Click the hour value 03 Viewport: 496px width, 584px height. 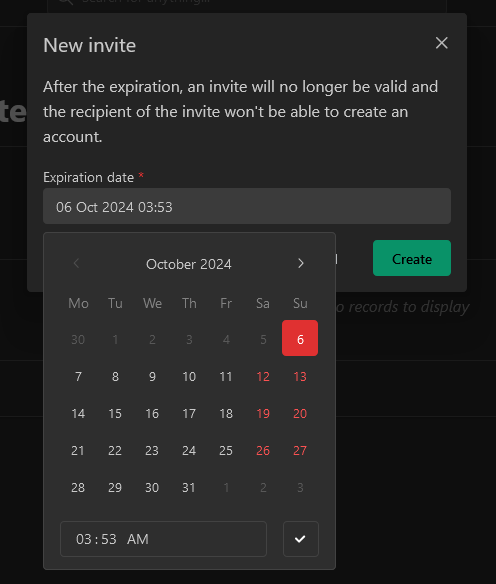click(x=83, y=539)
